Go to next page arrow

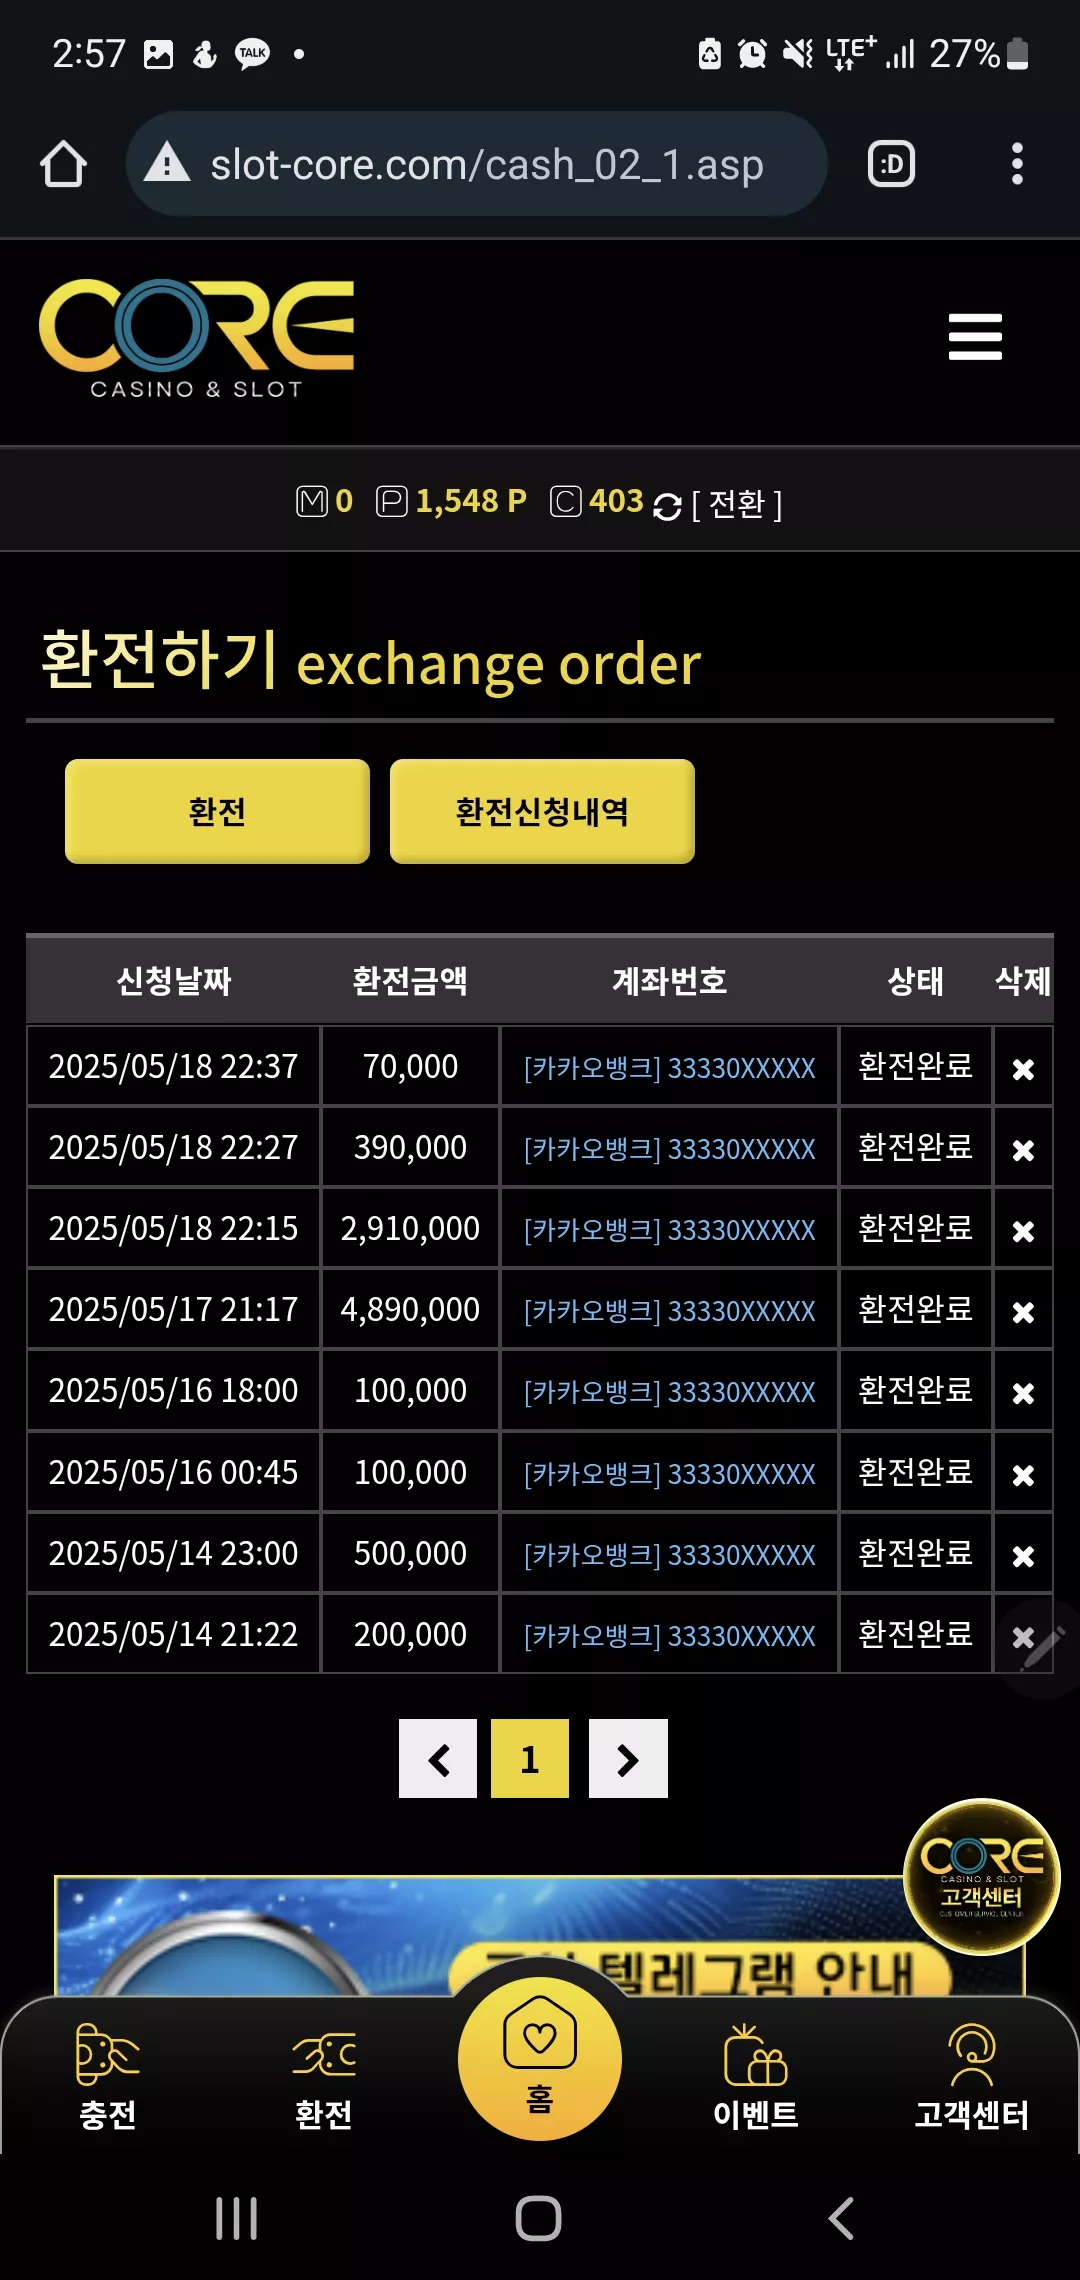(628, 1759)
